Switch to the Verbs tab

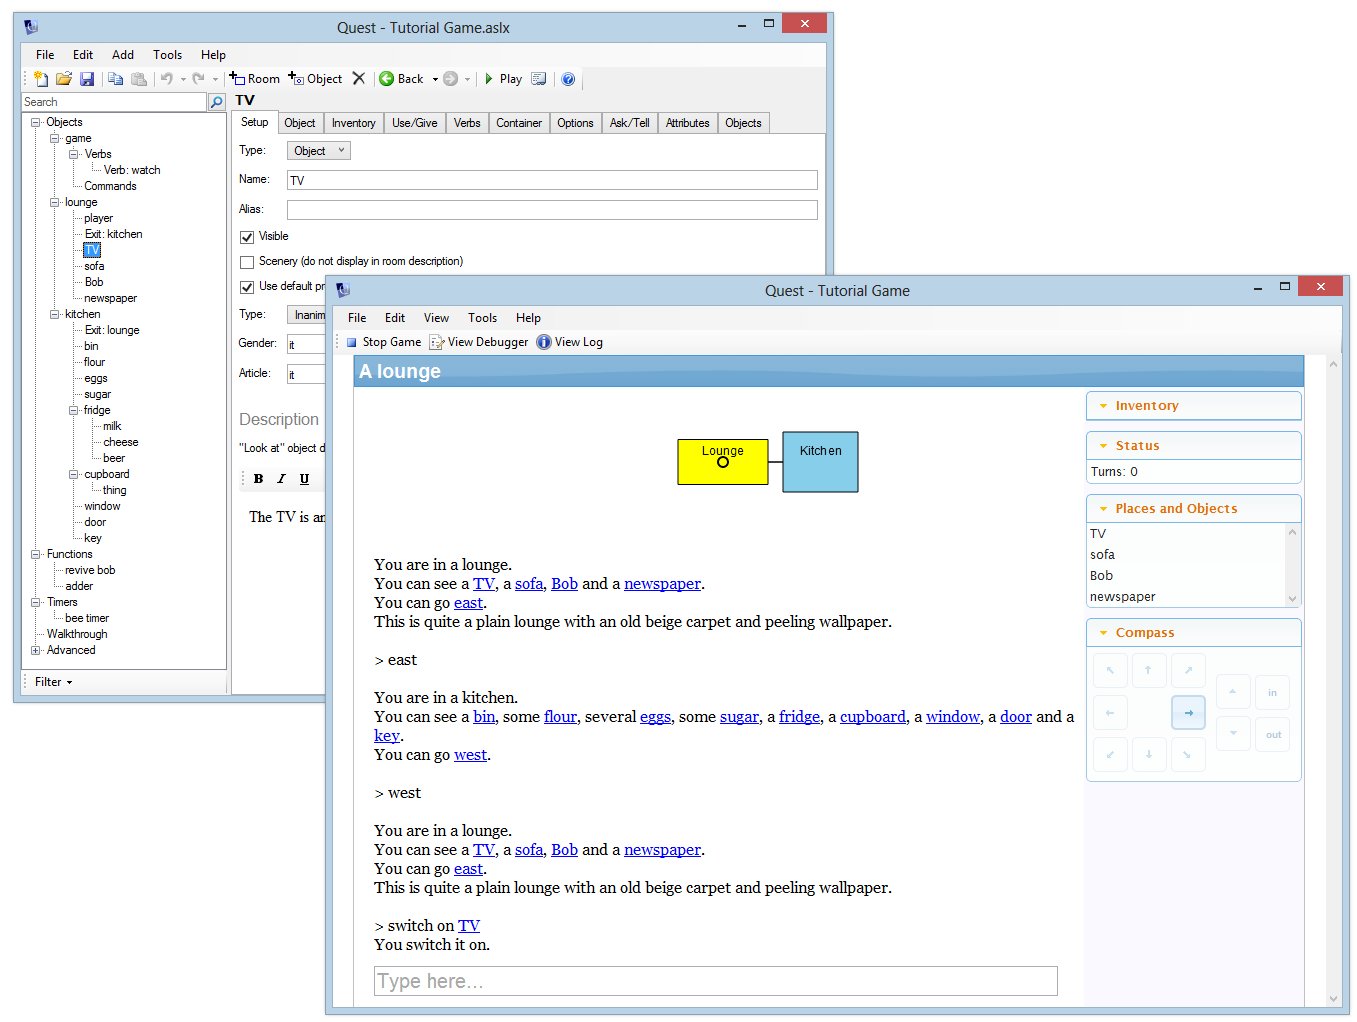[467, 123]
